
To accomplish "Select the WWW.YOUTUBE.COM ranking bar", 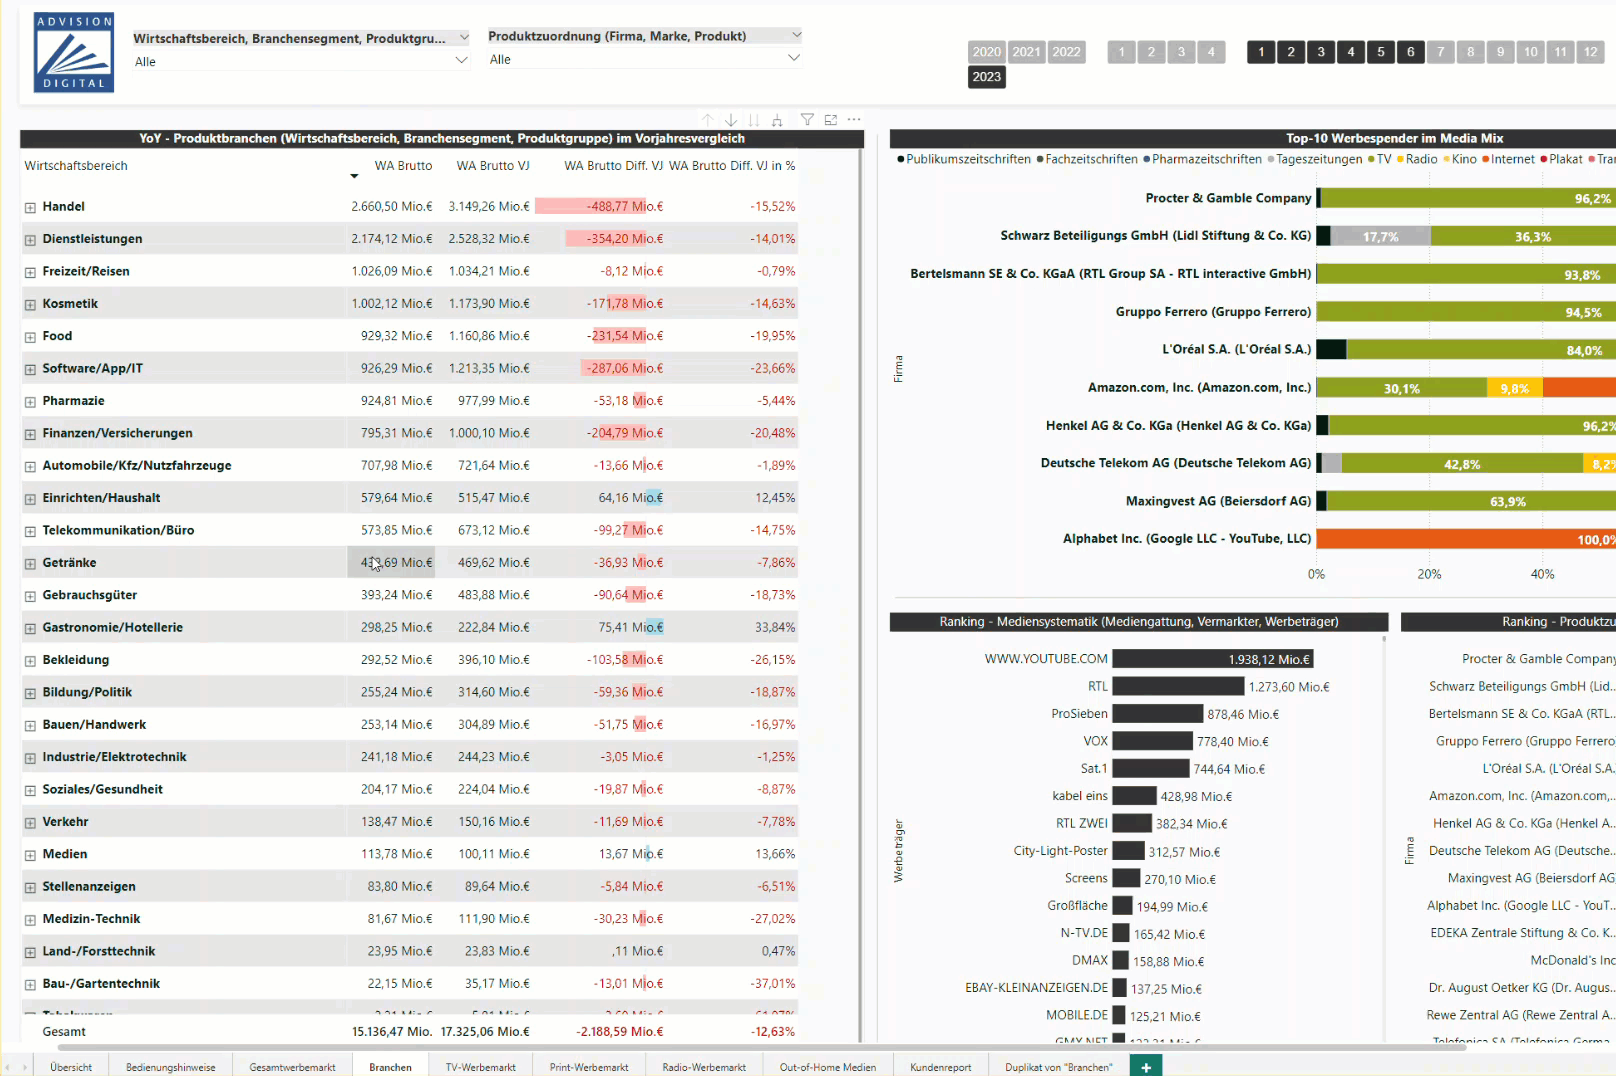I will (x=1213, y=659).
